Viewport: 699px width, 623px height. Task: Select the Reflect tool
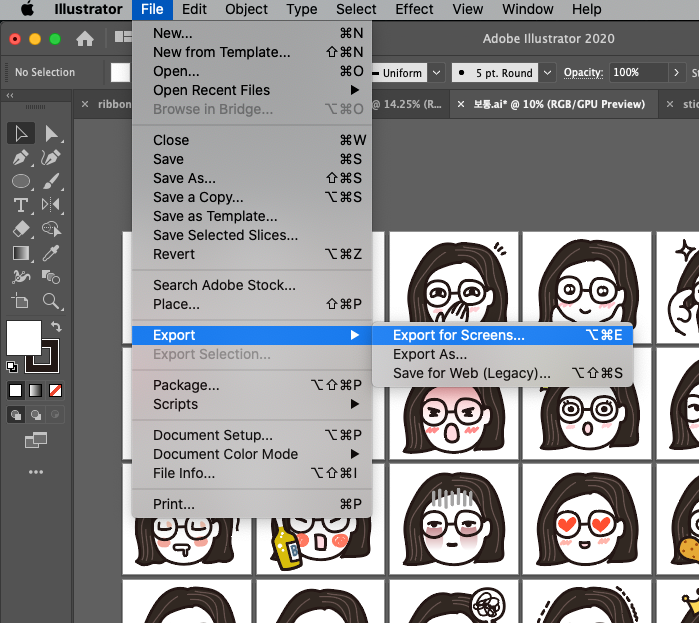(52, 205)
